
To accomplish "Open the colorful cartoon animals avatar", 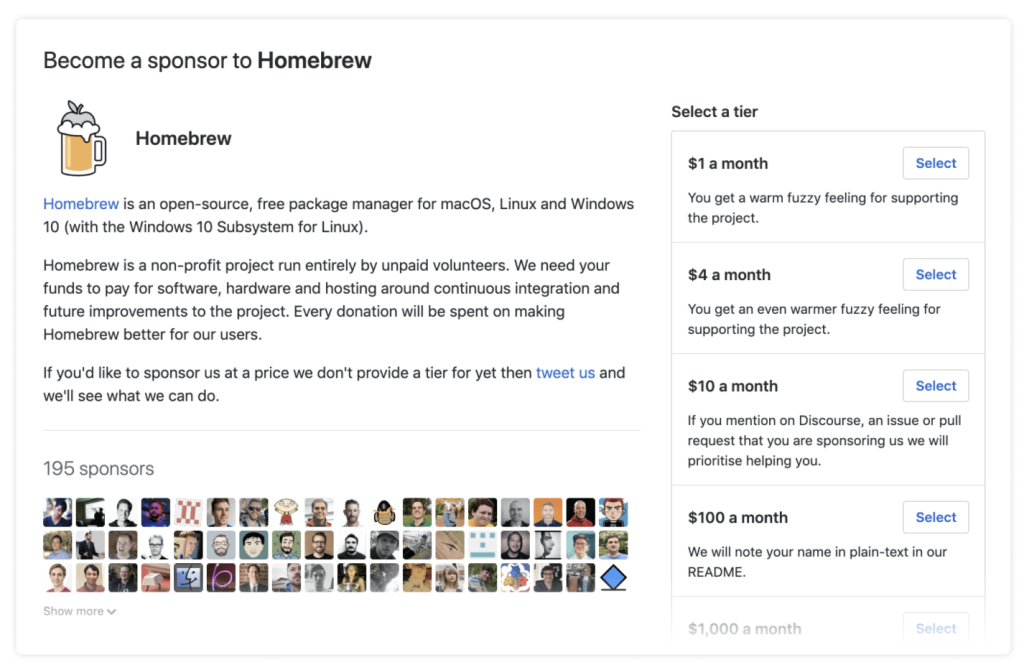I will coord(515,577).
